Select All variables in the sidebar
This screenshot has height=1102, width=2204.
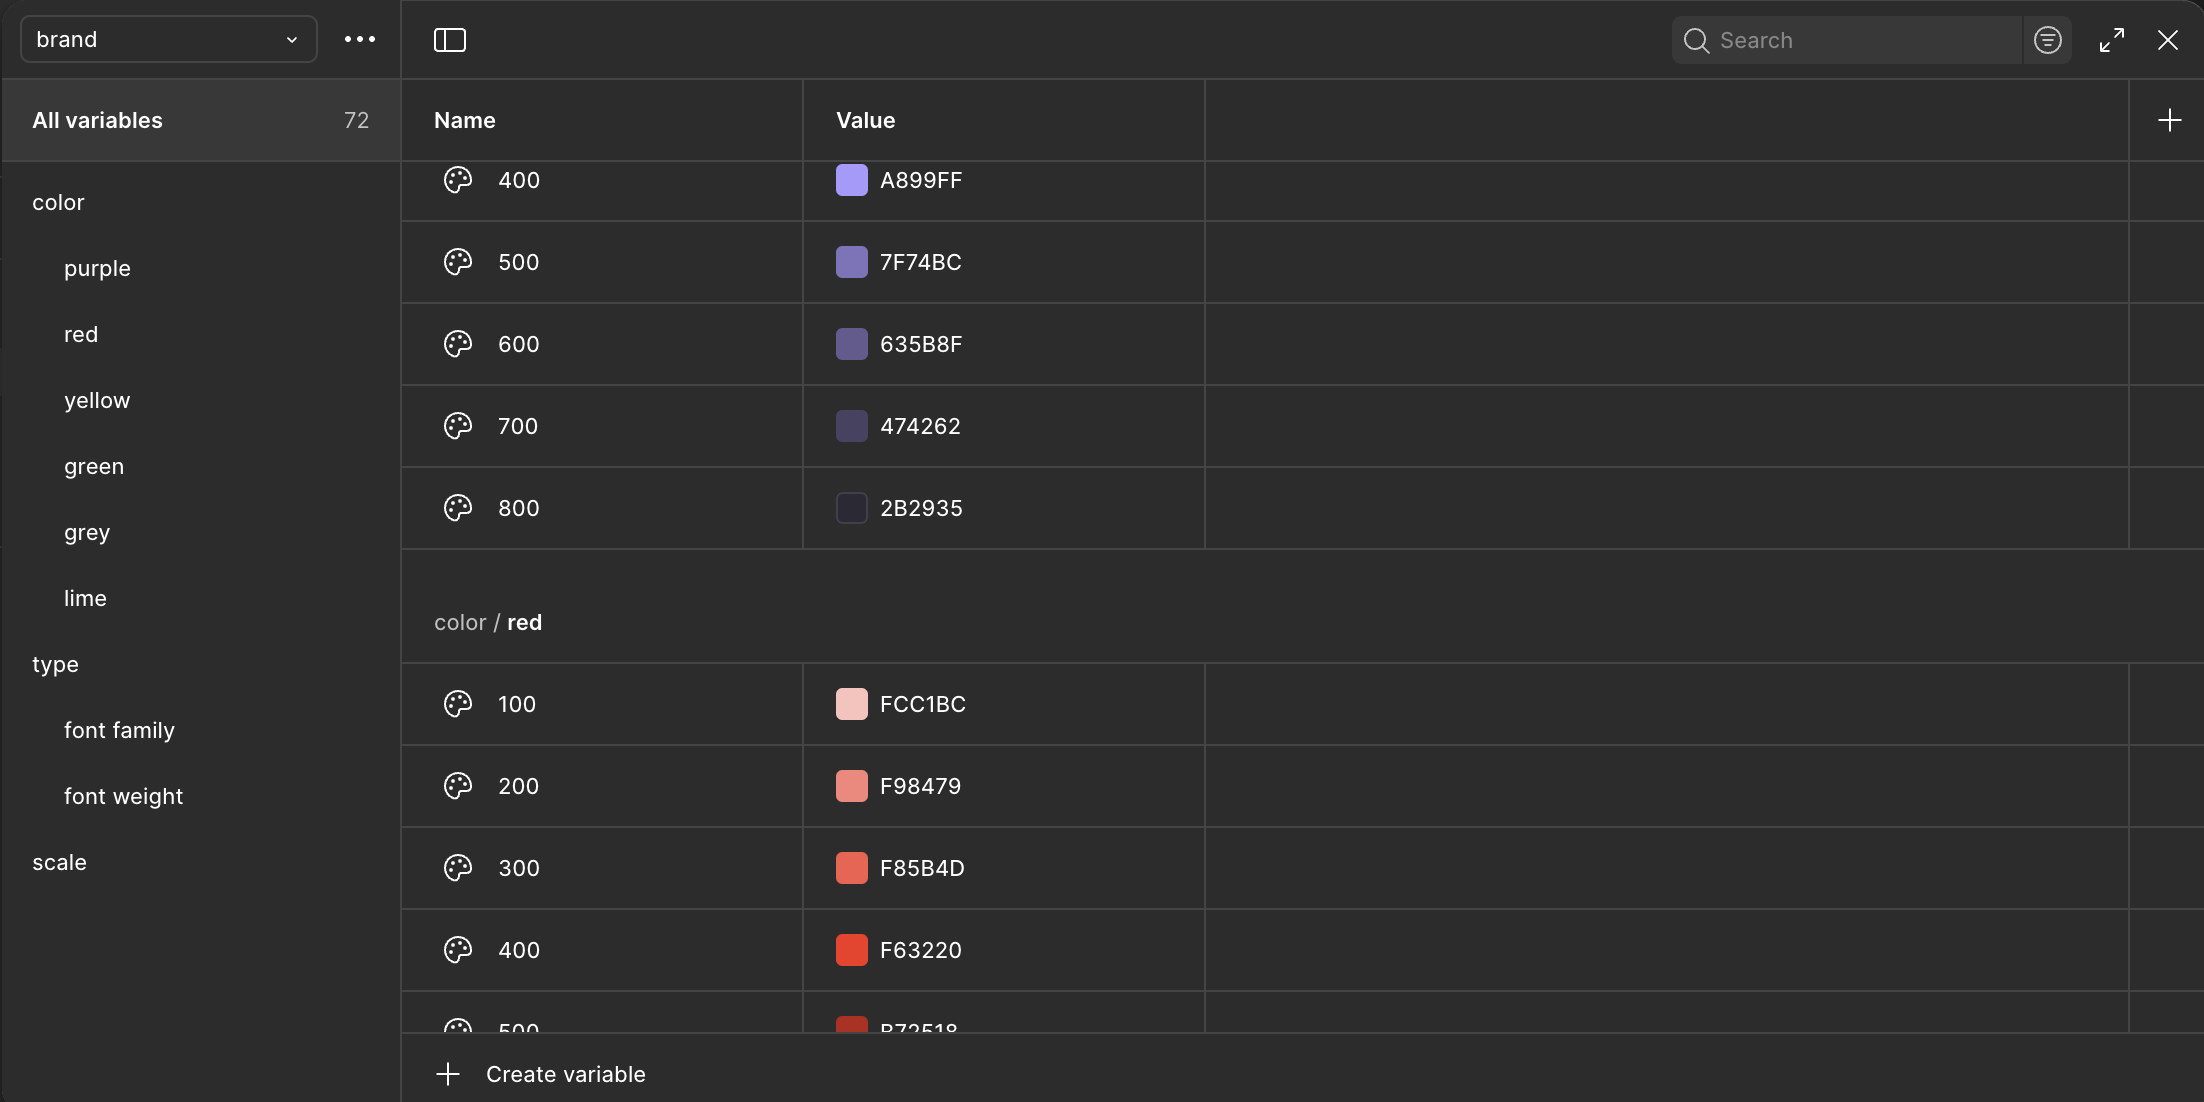pyautogui.click(x=97, y=121)
